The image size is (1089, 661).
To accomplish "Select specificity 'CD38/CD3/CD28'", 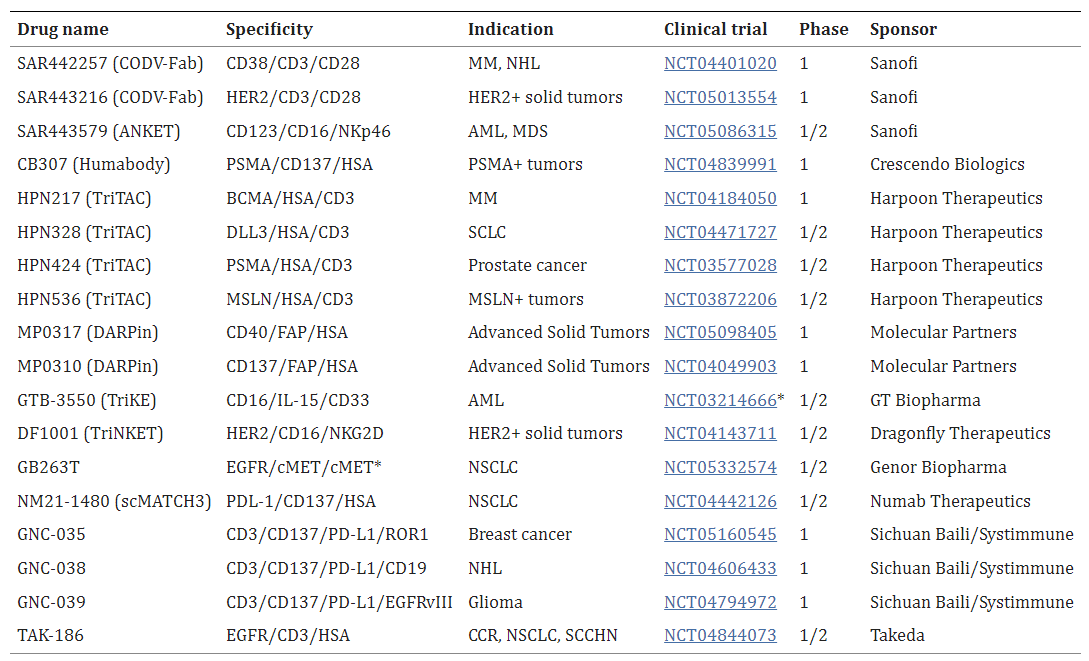I will 293,63.
